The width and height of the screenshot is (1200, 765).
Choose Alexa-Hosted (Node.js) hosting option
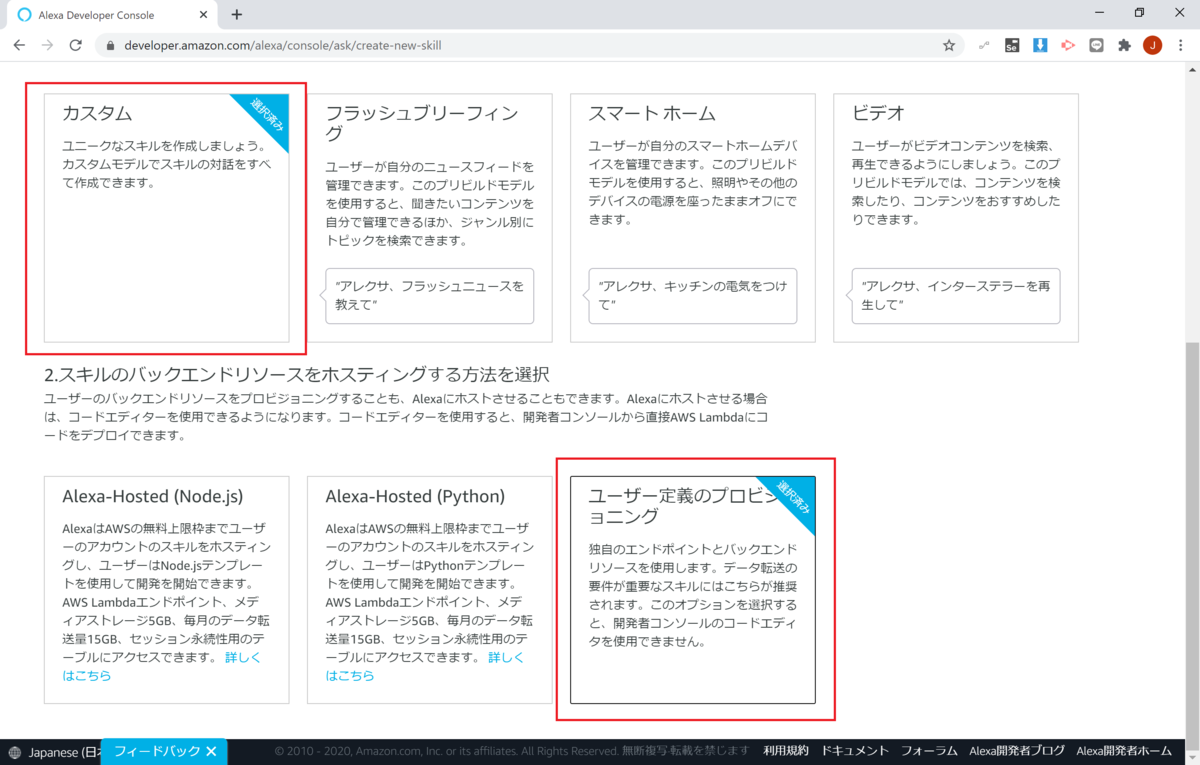tap(166, 590)
